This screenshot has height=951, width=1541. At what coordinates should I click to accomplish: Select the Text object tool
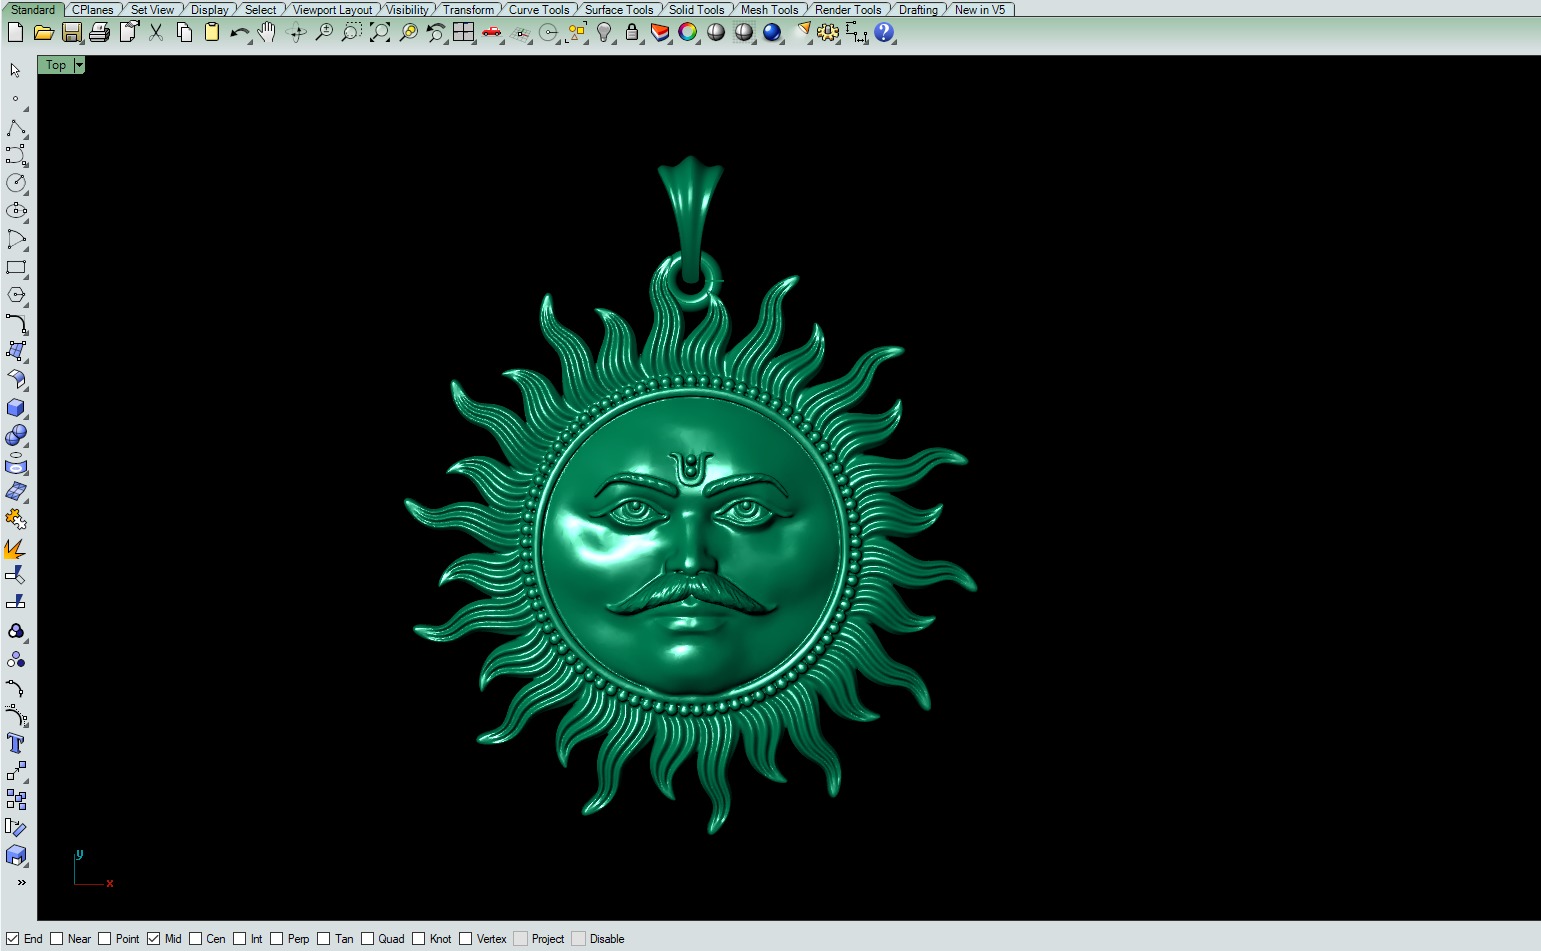[x=16, y=743]
